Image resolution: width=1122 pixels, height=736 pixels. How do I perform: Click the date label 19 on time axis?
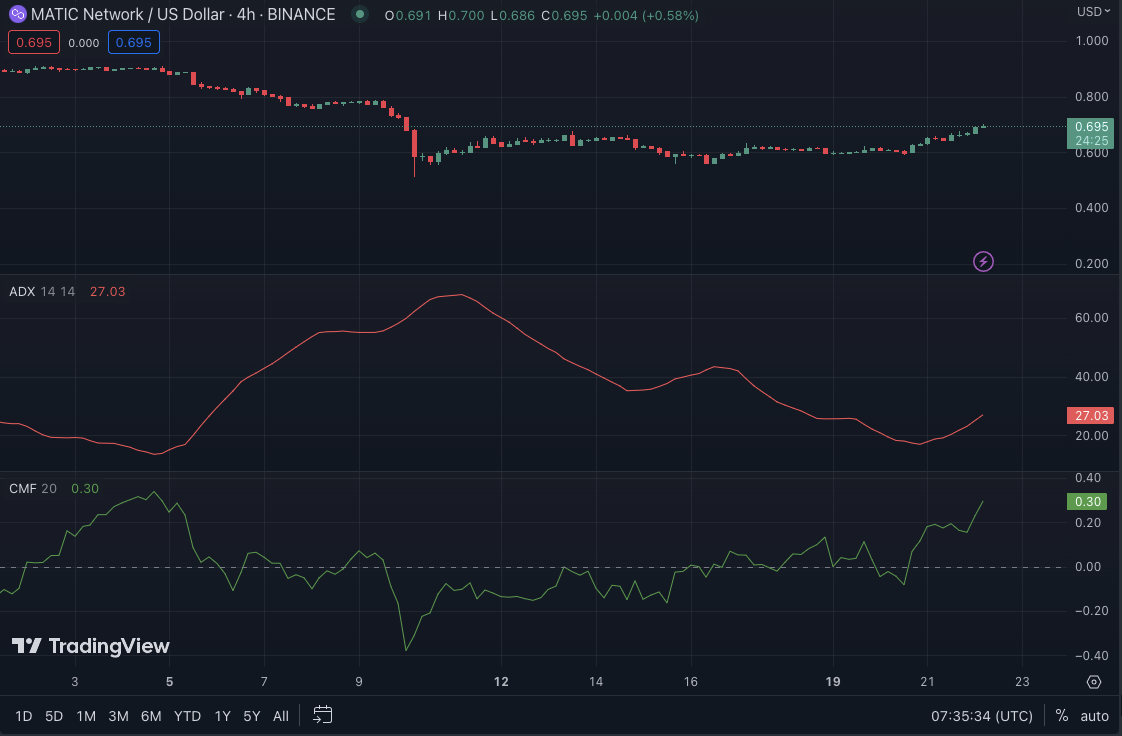coord(833,682)
